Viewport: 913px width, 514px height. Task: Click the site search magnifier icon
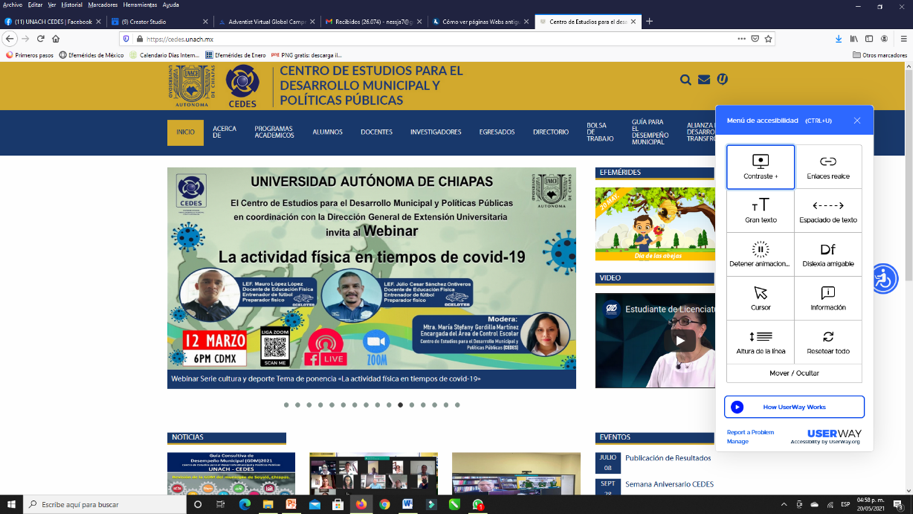[685, 80]
